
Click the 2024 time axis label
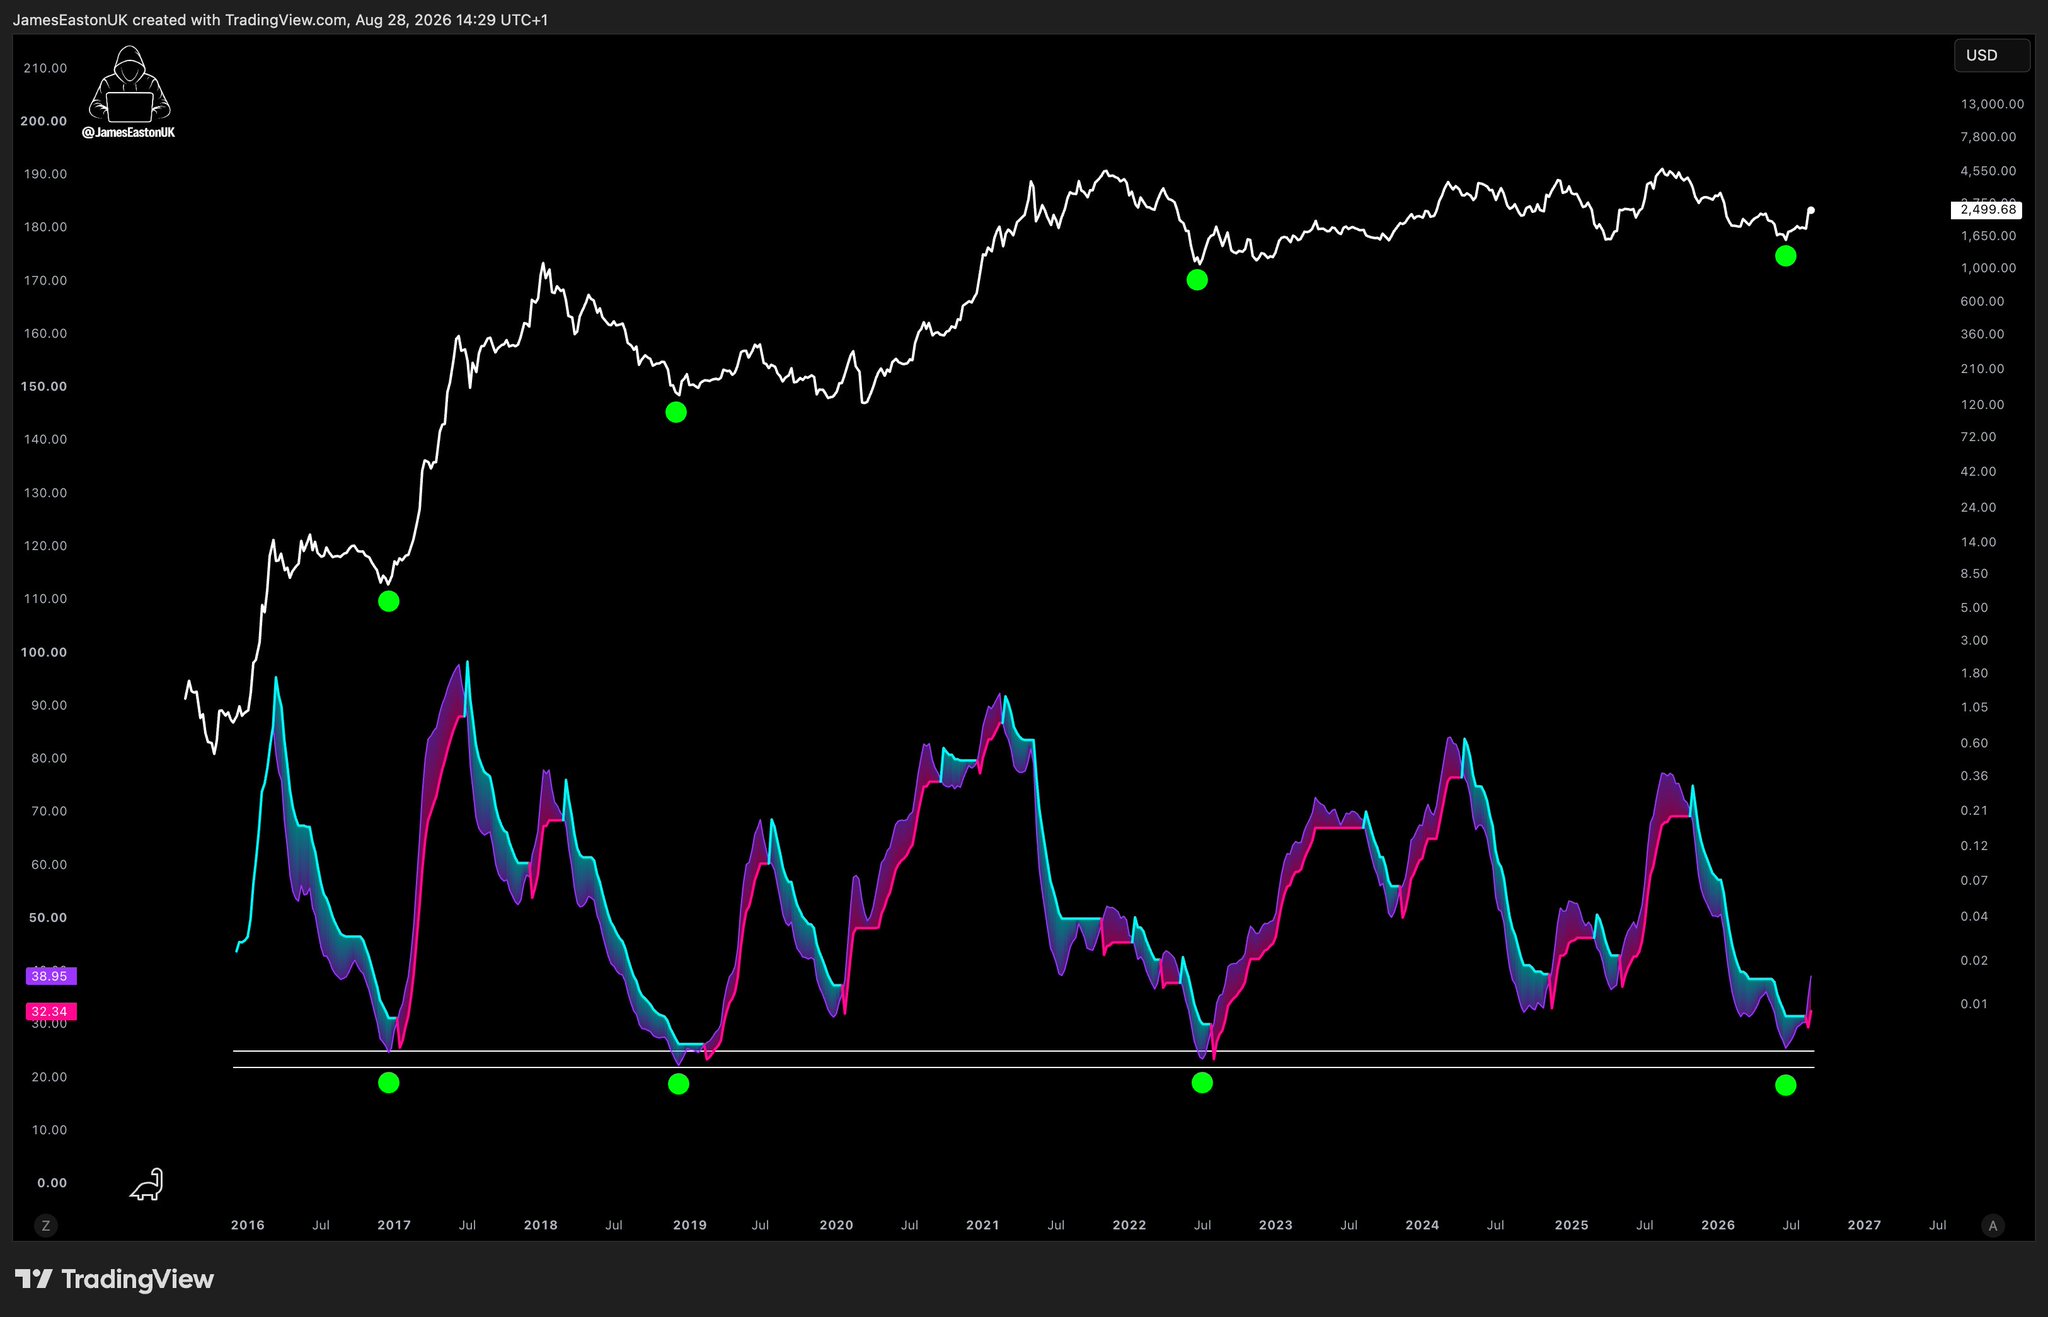1422,1225
